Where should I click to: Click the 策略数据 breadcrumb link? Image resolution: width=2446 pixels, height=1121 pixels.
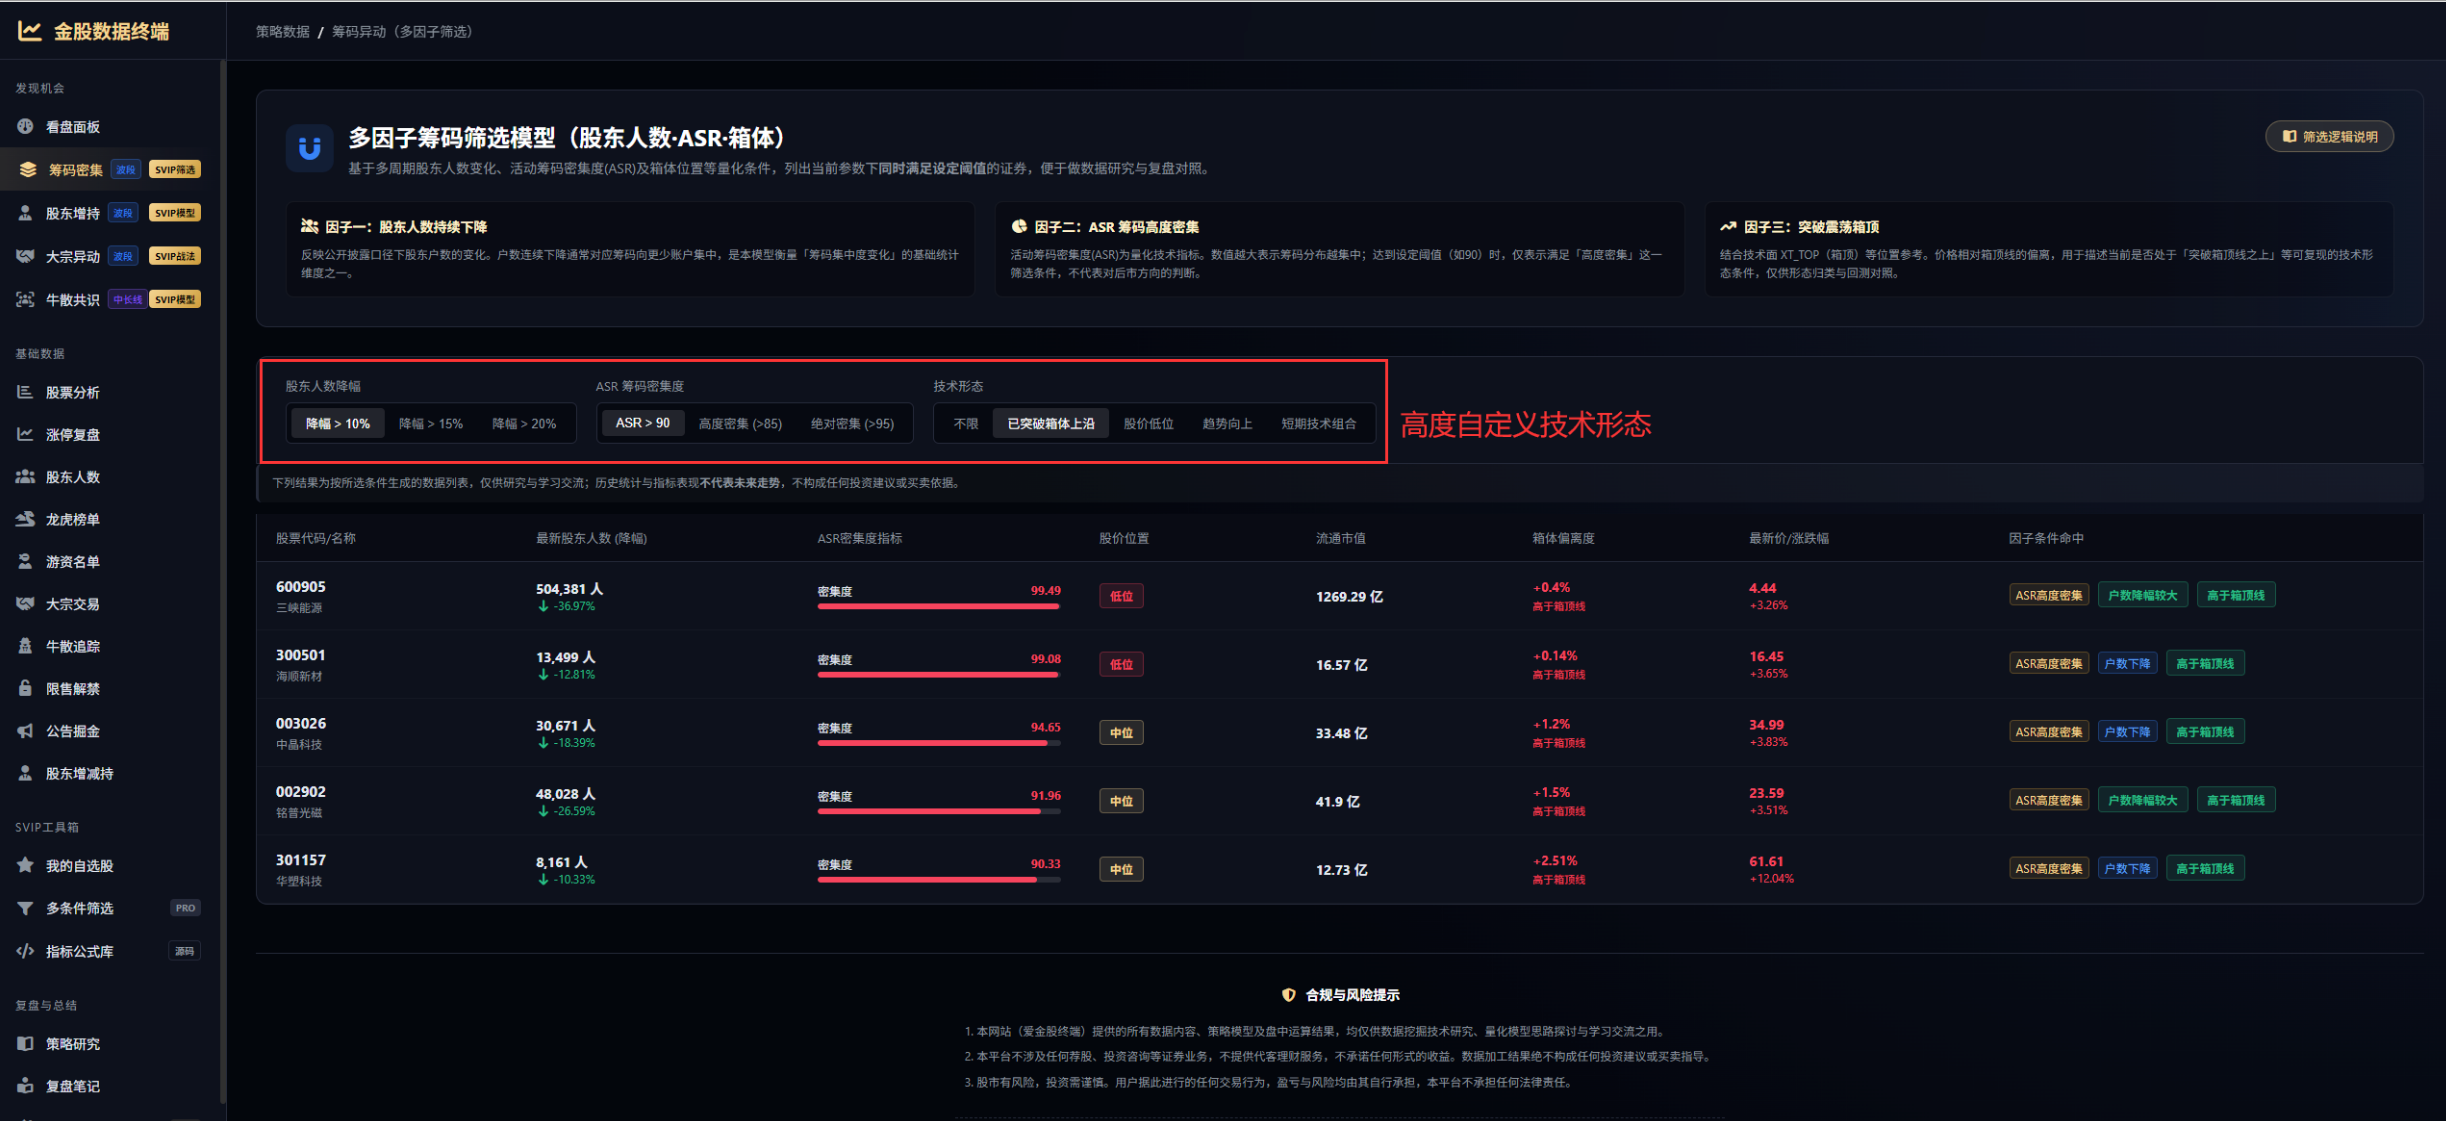(x=283, y=32)
